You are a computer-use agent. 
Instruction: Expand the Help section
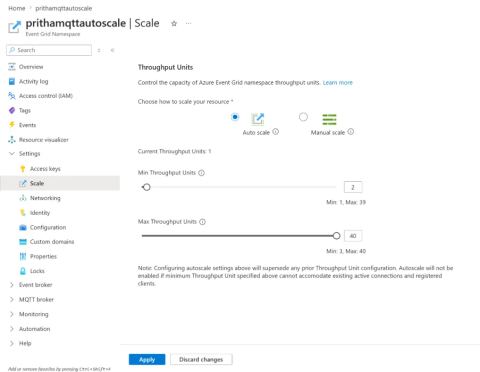pyautogui.click(x=12, y=343)
